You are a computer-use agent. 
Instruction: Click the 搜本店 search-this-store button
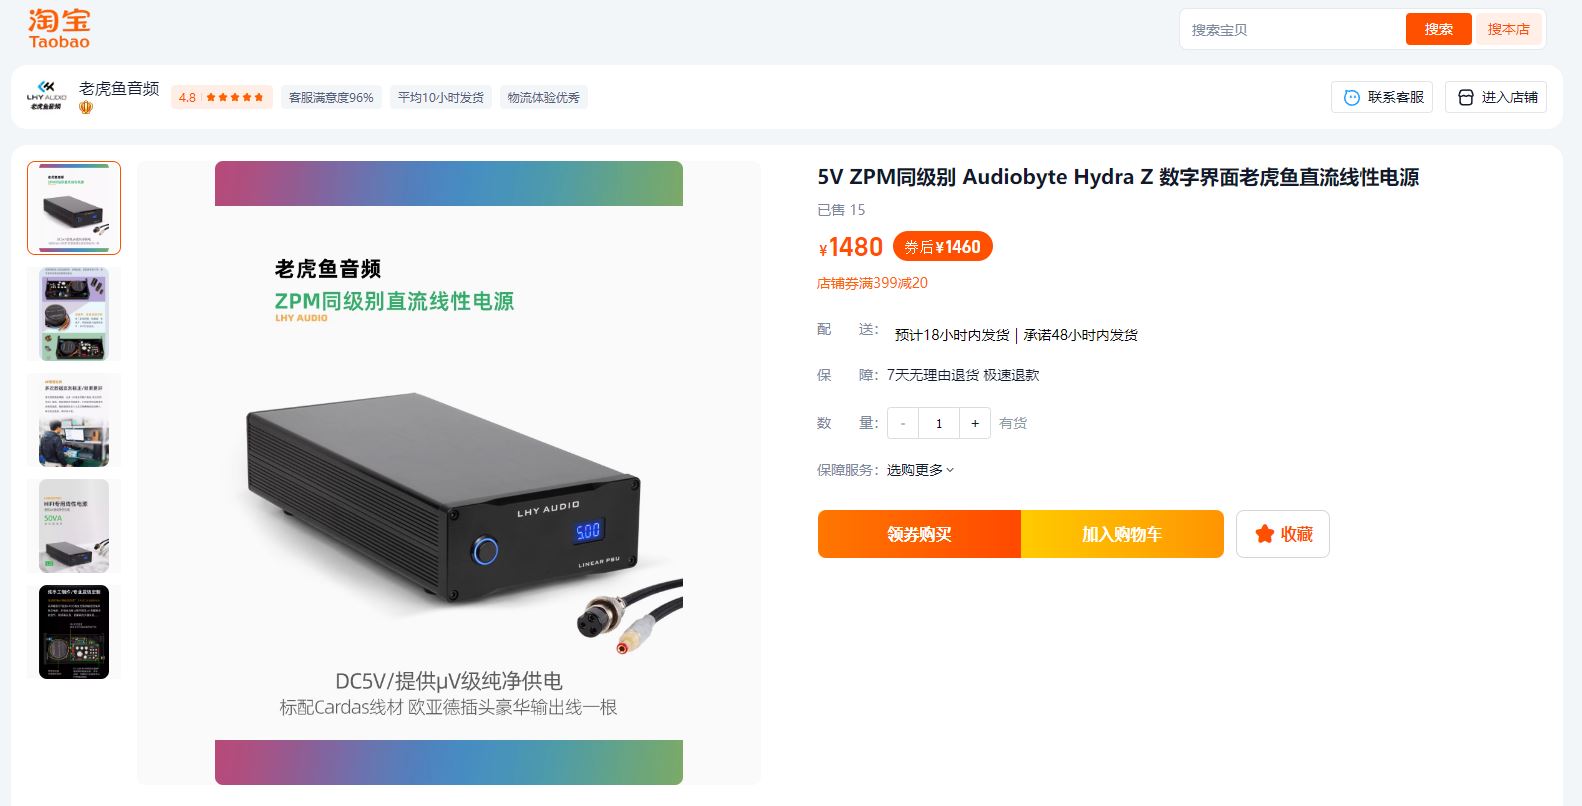pyautogui.click(x=1508, y=29)
